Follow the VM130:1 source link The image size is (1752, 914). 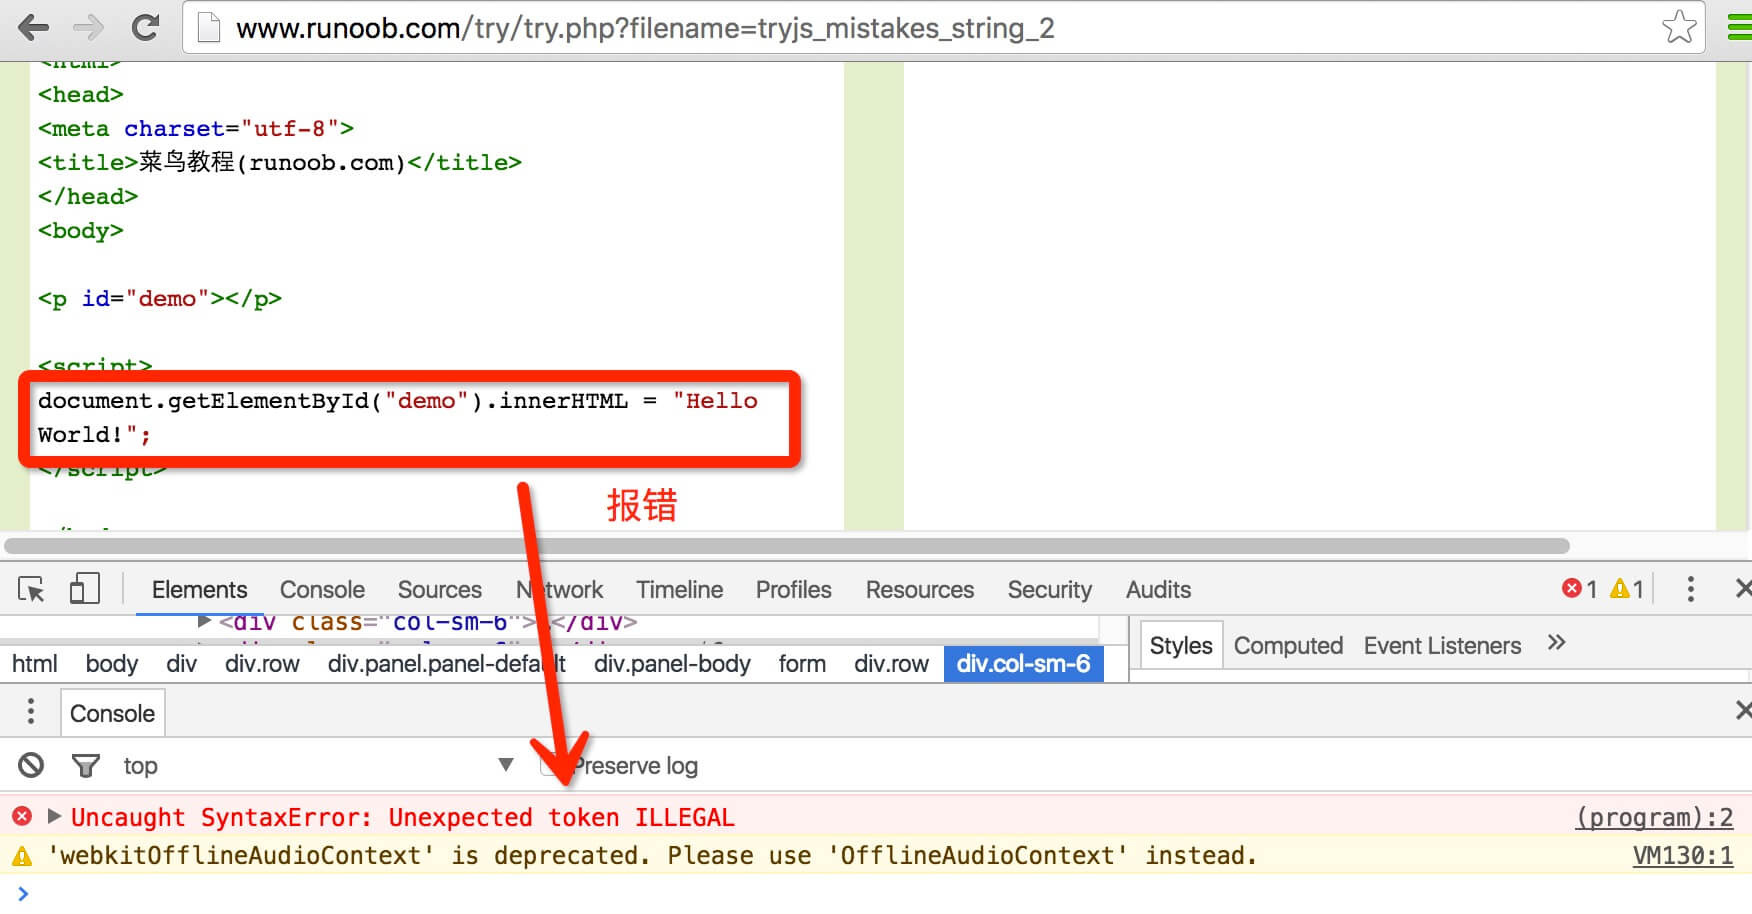1682,856
